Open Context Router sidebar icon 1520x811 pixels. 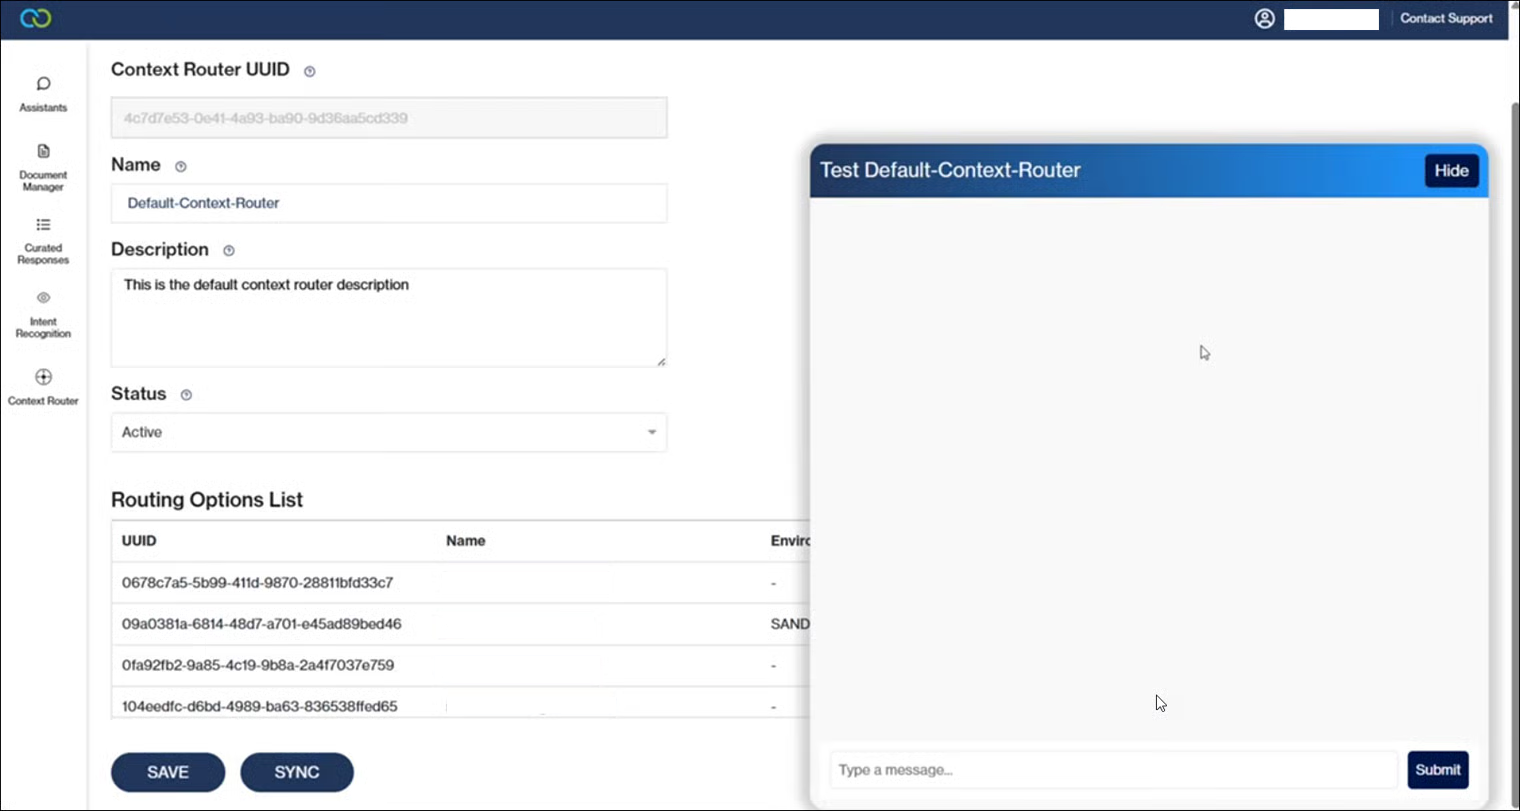[43, 377]
